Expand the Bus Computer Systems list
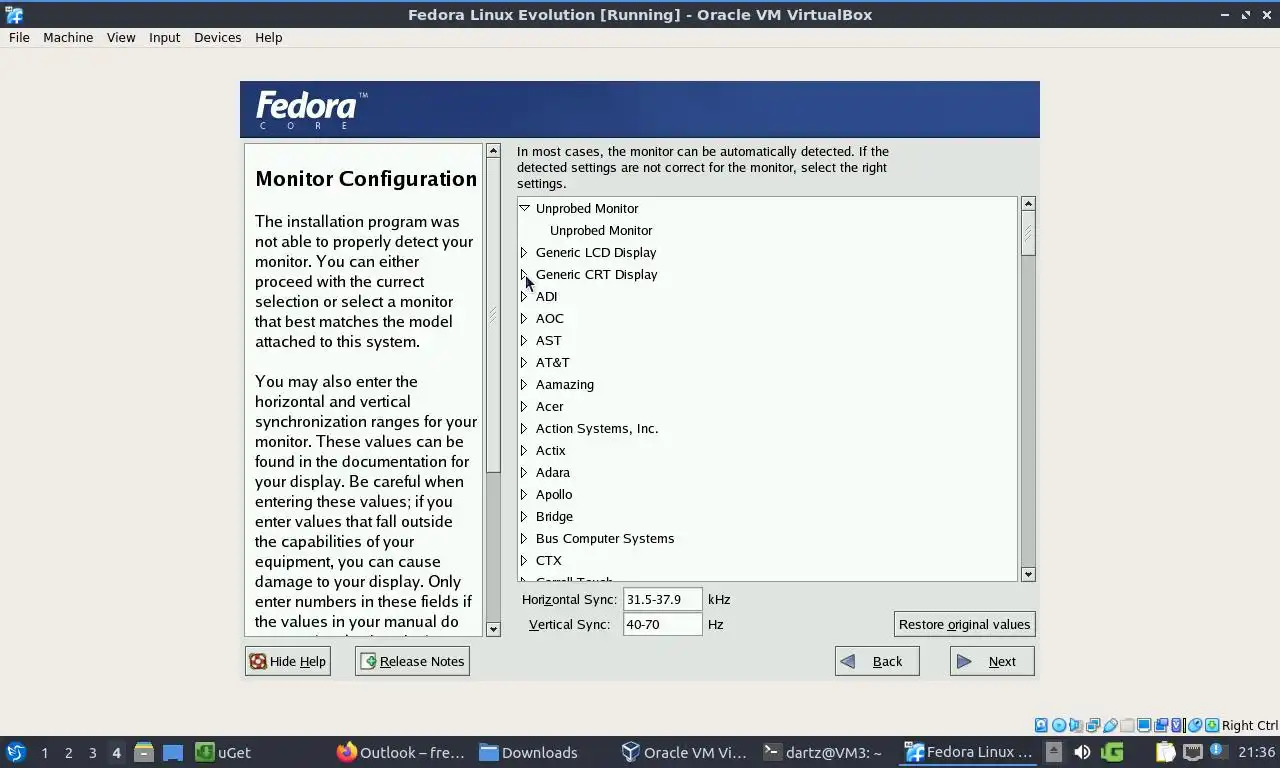The height and width of the screenshot is (768, 1280). pyautogui.click(x=524, y=538)
